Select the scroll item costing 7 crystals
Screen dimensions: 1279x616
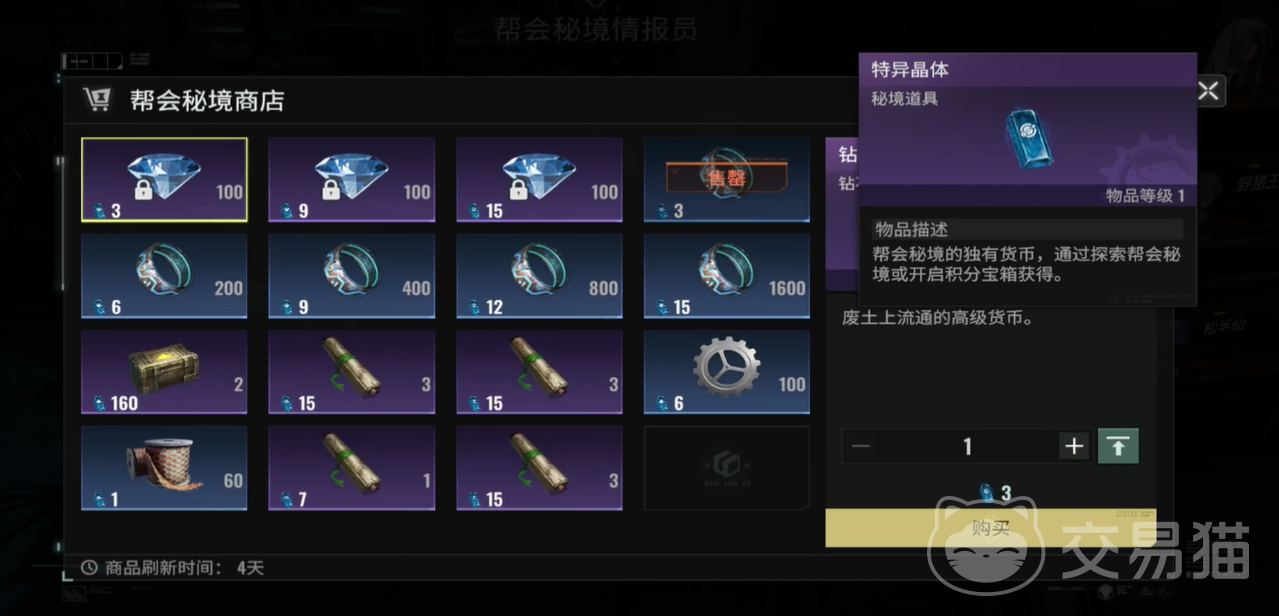click(352, 468)
